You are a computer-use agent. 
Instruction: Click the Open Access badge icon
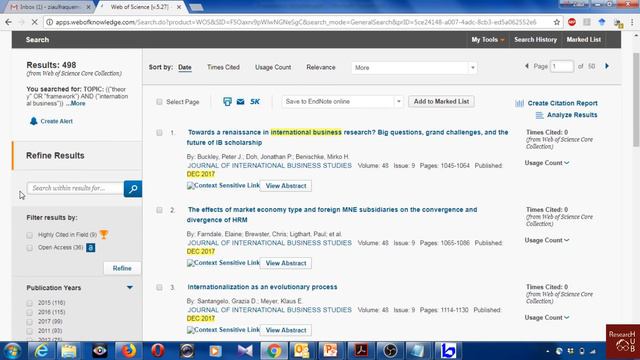click(x=91, y=247)
